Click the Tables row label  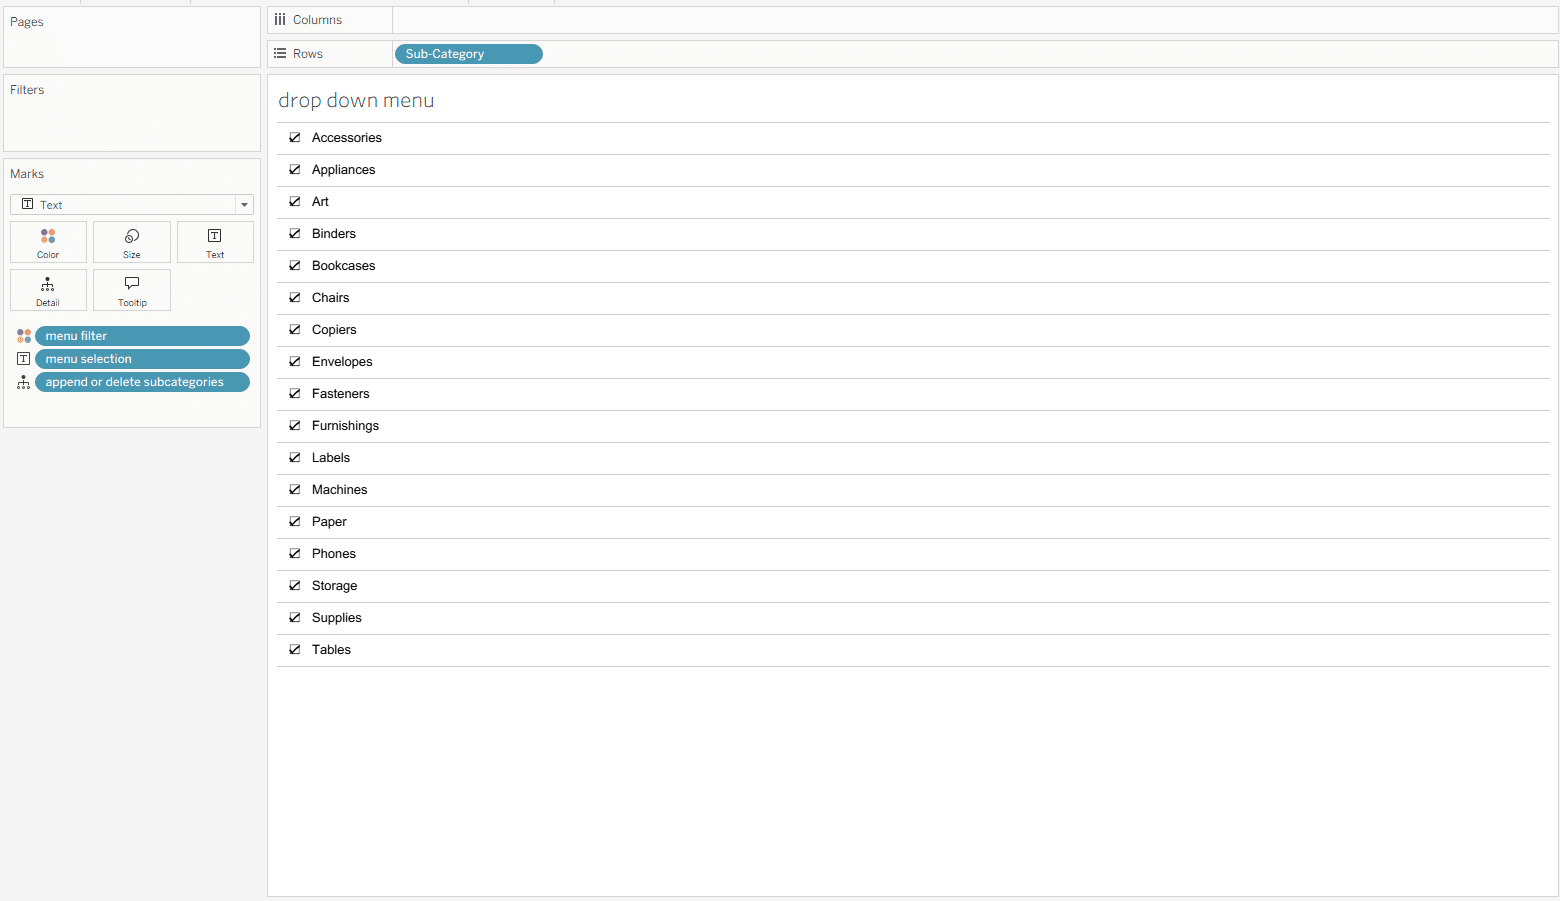(x=331, y=650)
